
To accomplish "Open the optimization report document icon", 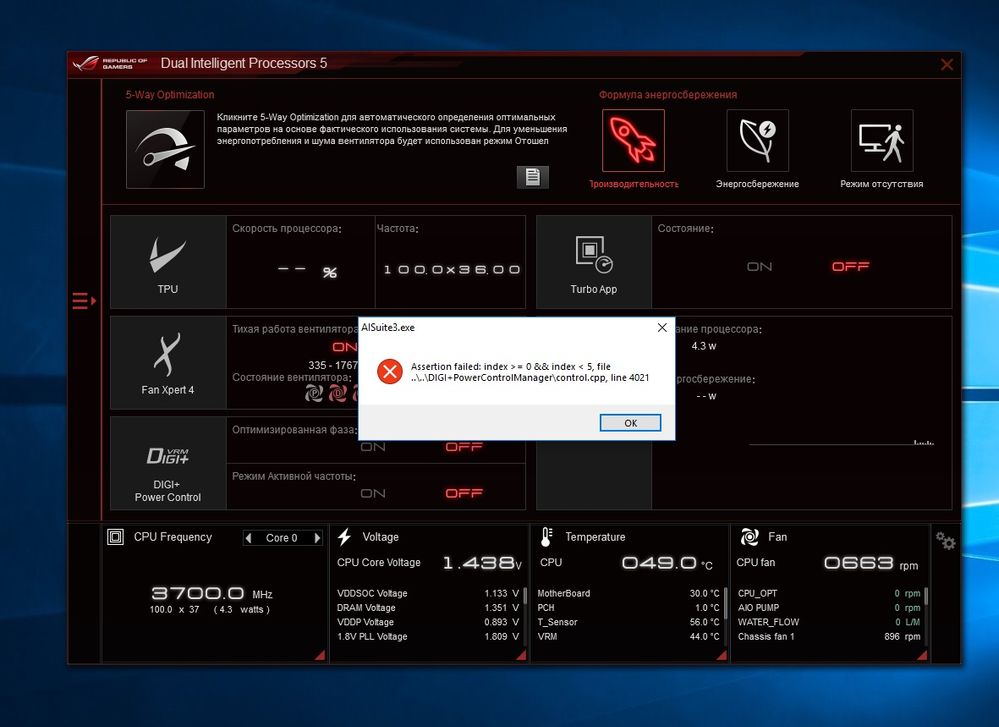I will (x=533, y=177).
